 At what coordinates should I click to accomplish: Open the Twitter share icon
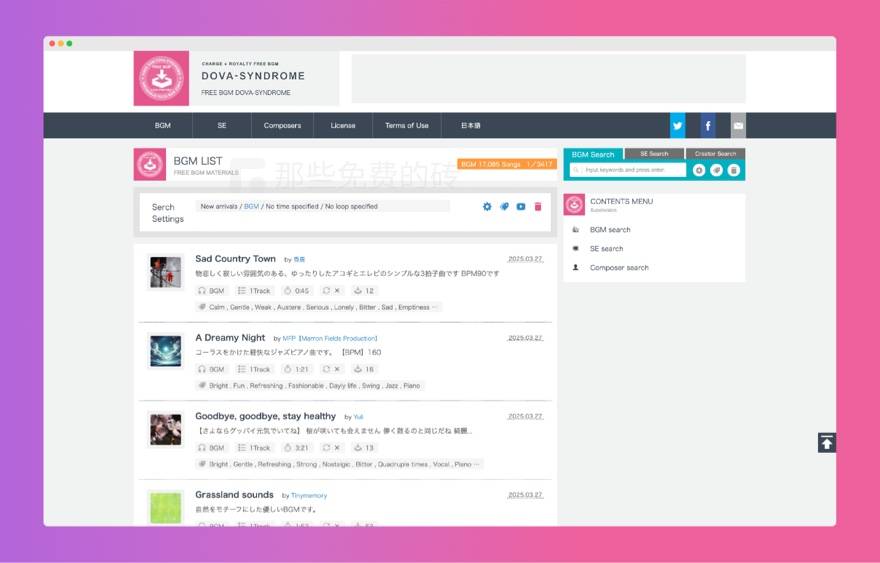tap(677, 125)
